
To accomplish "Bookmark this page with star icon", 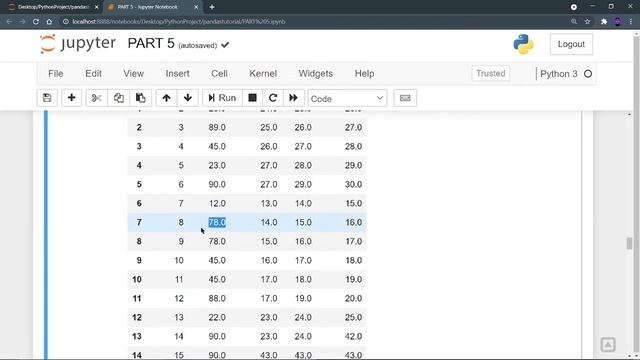I will (587, 22).
